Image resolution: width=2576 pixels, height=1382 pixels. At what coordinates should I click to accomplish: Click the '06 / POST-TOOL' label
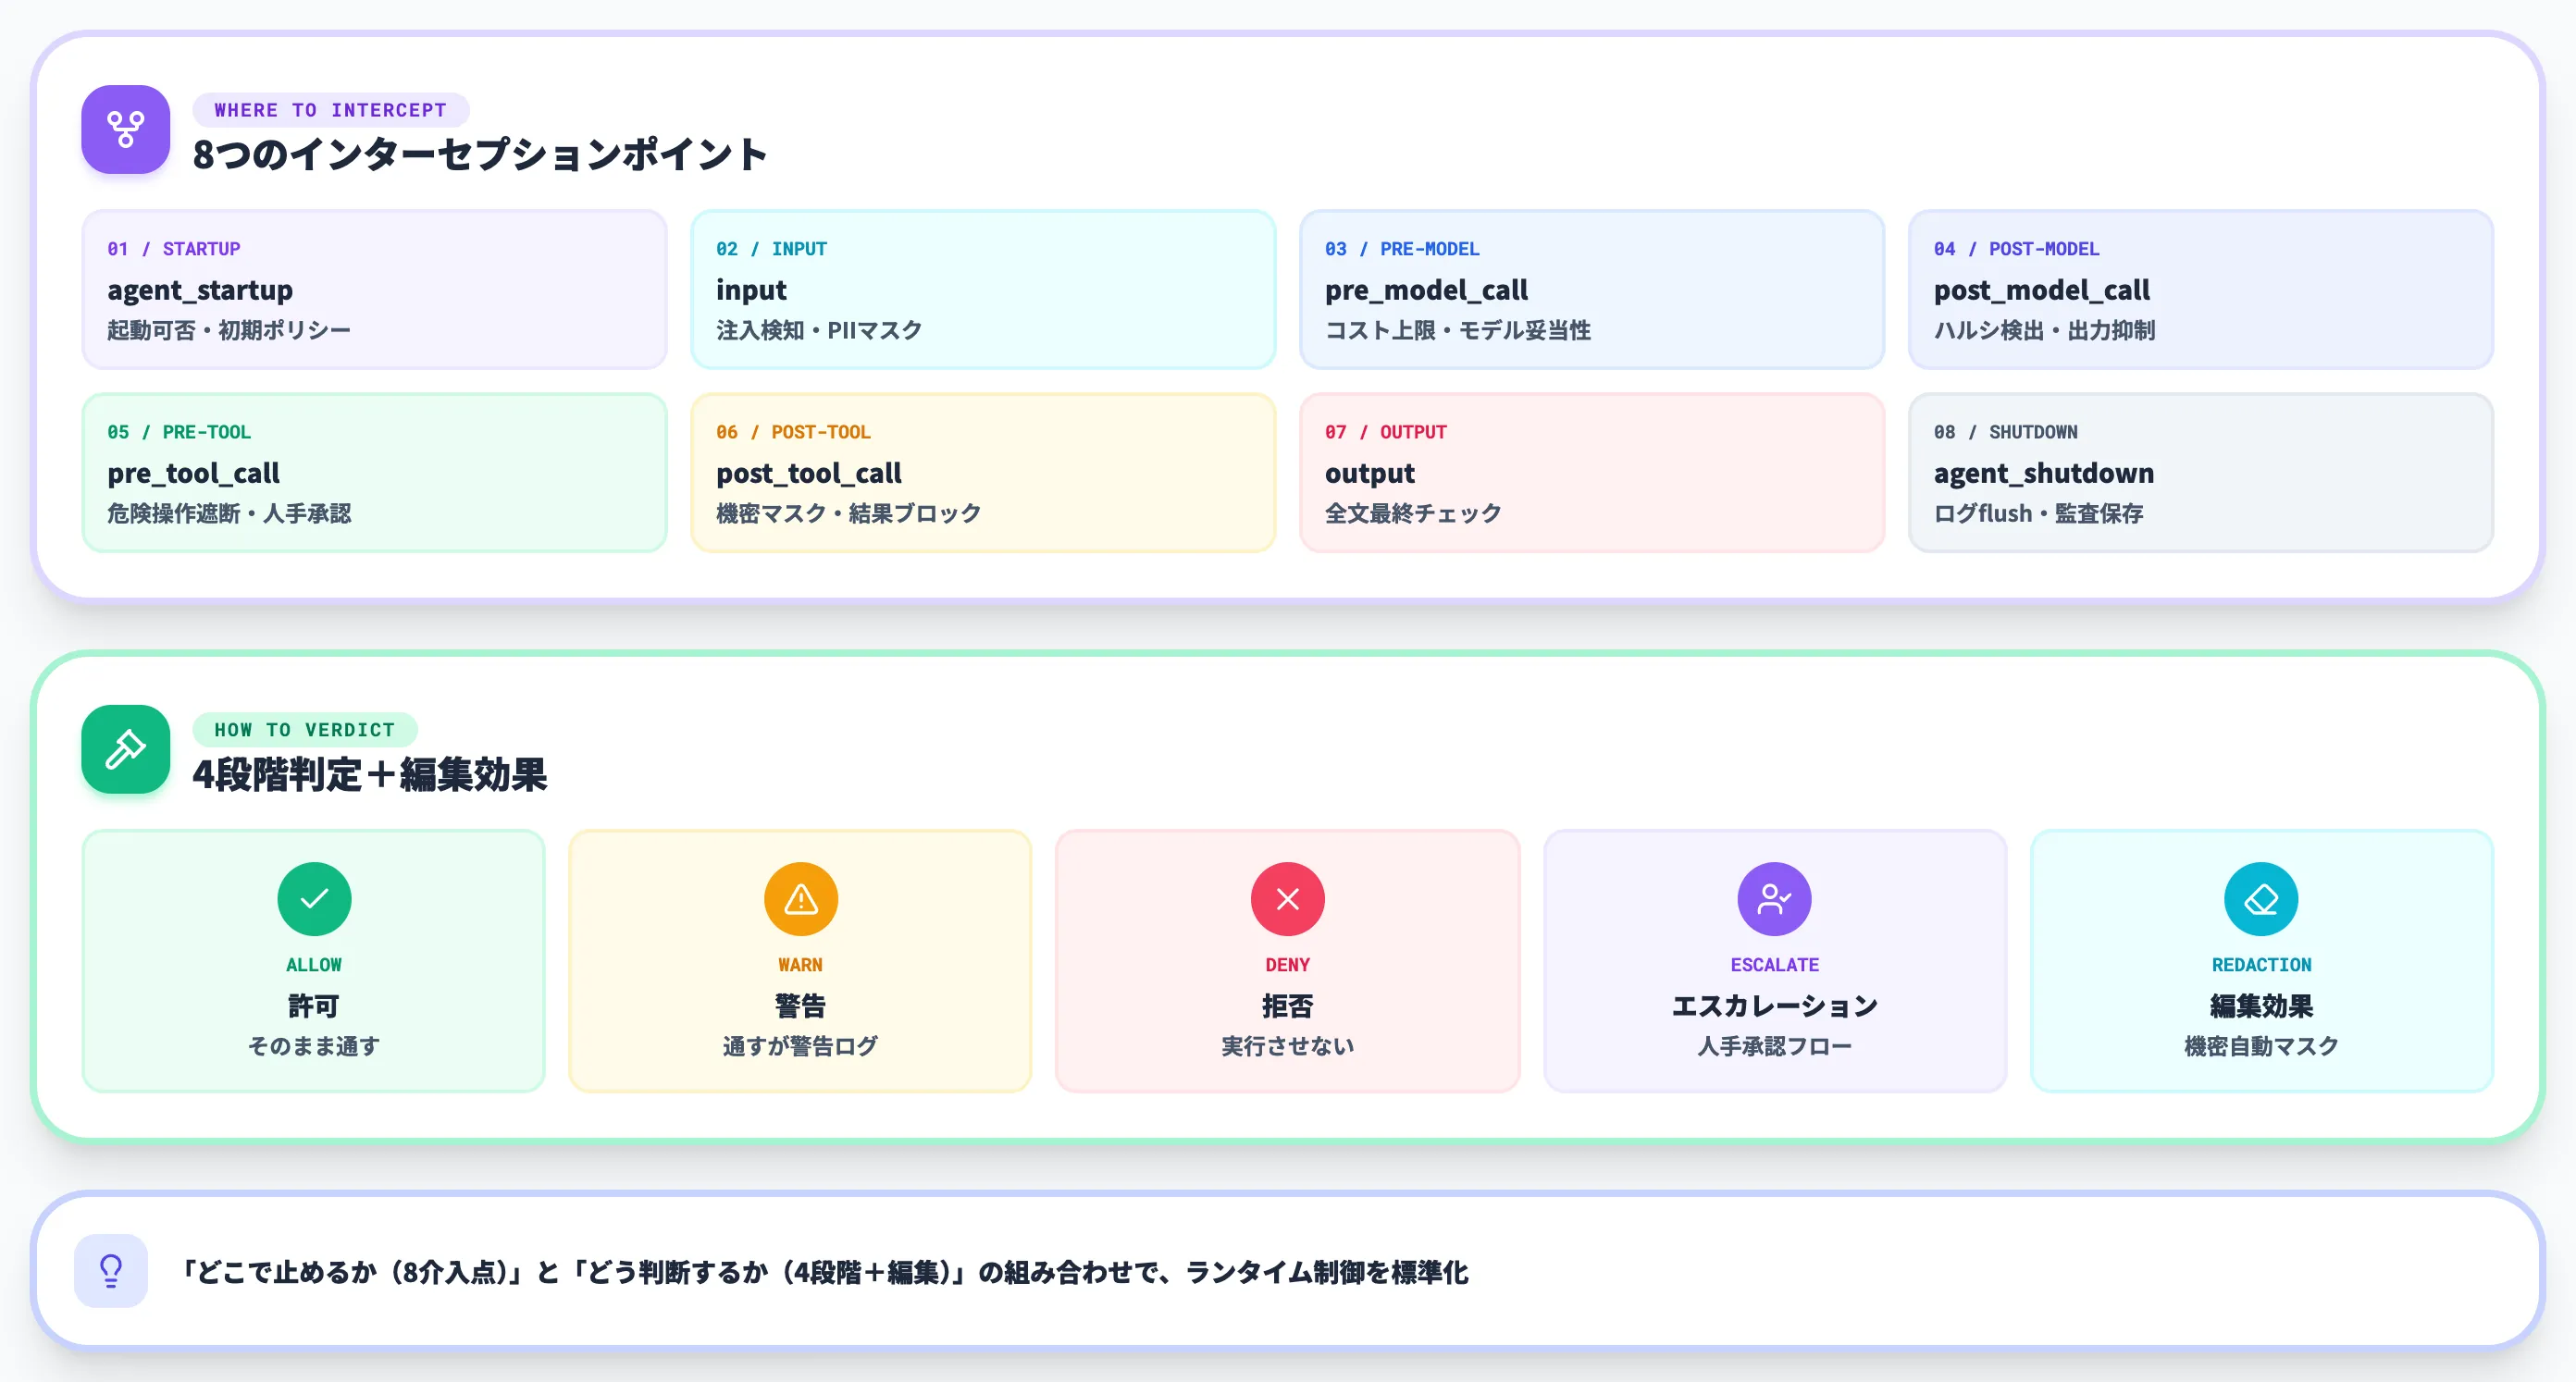(x=793, y=432)
